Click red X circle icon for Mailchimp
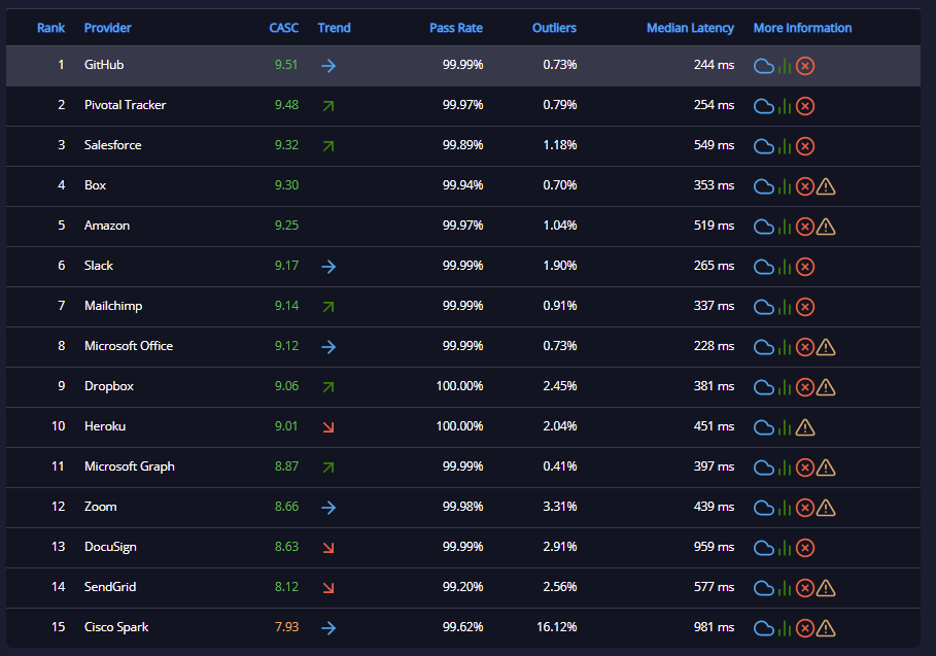This screenshot has height=656, width=936. coord(805,307)
